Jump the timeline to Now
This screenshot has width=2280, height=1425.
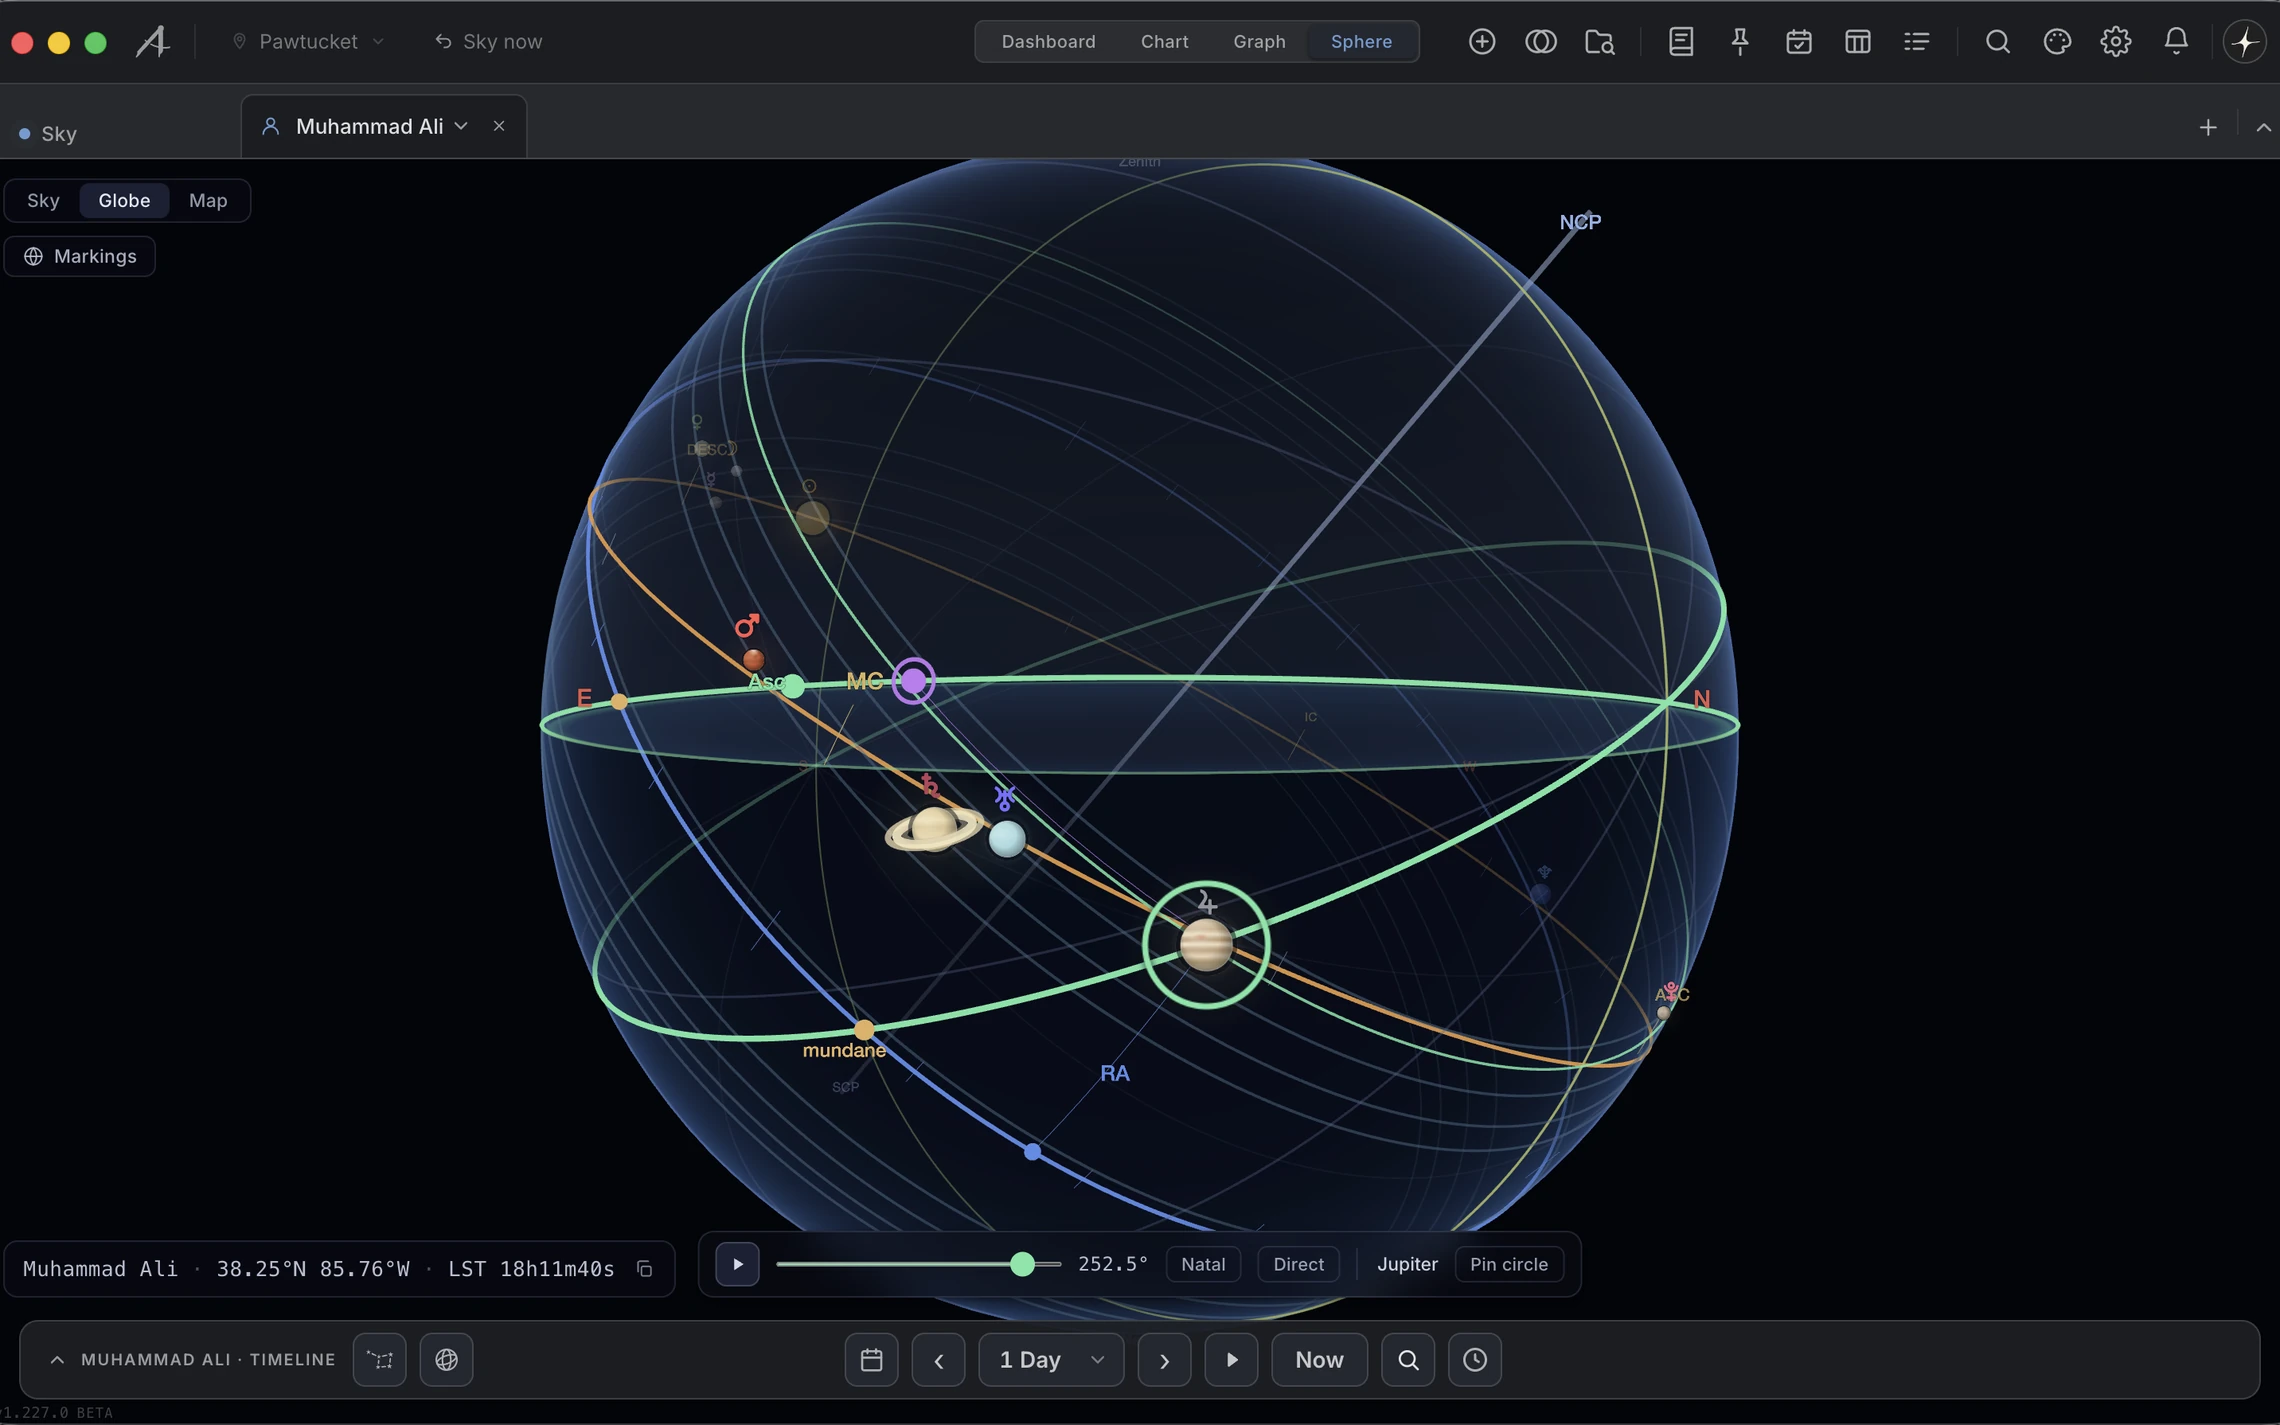pyautogui.click(x=1319, y=1359)
